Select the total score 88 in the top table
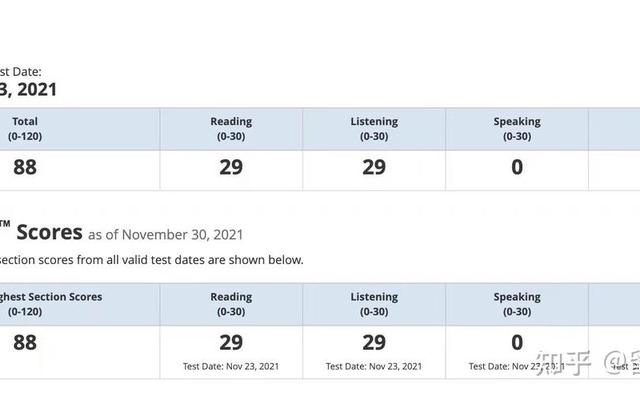 [x=25, y=168]
